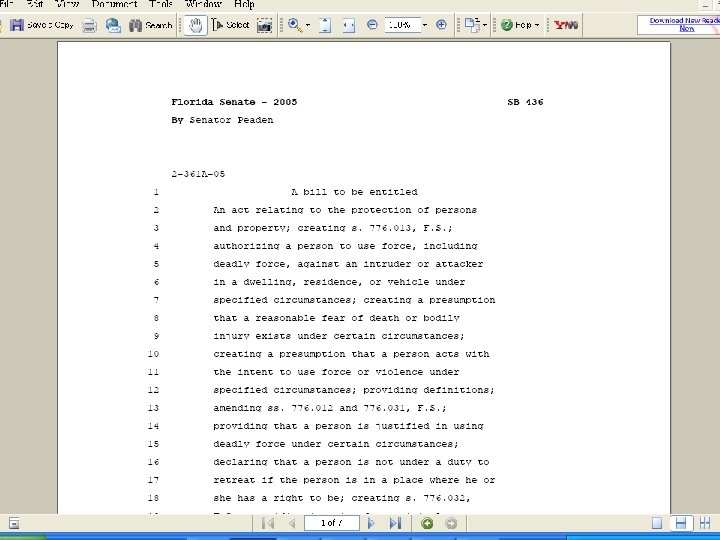Choose the Snapshot camera tool
Image resolution: width=720 pixels, height=540 pixels.
264,25
